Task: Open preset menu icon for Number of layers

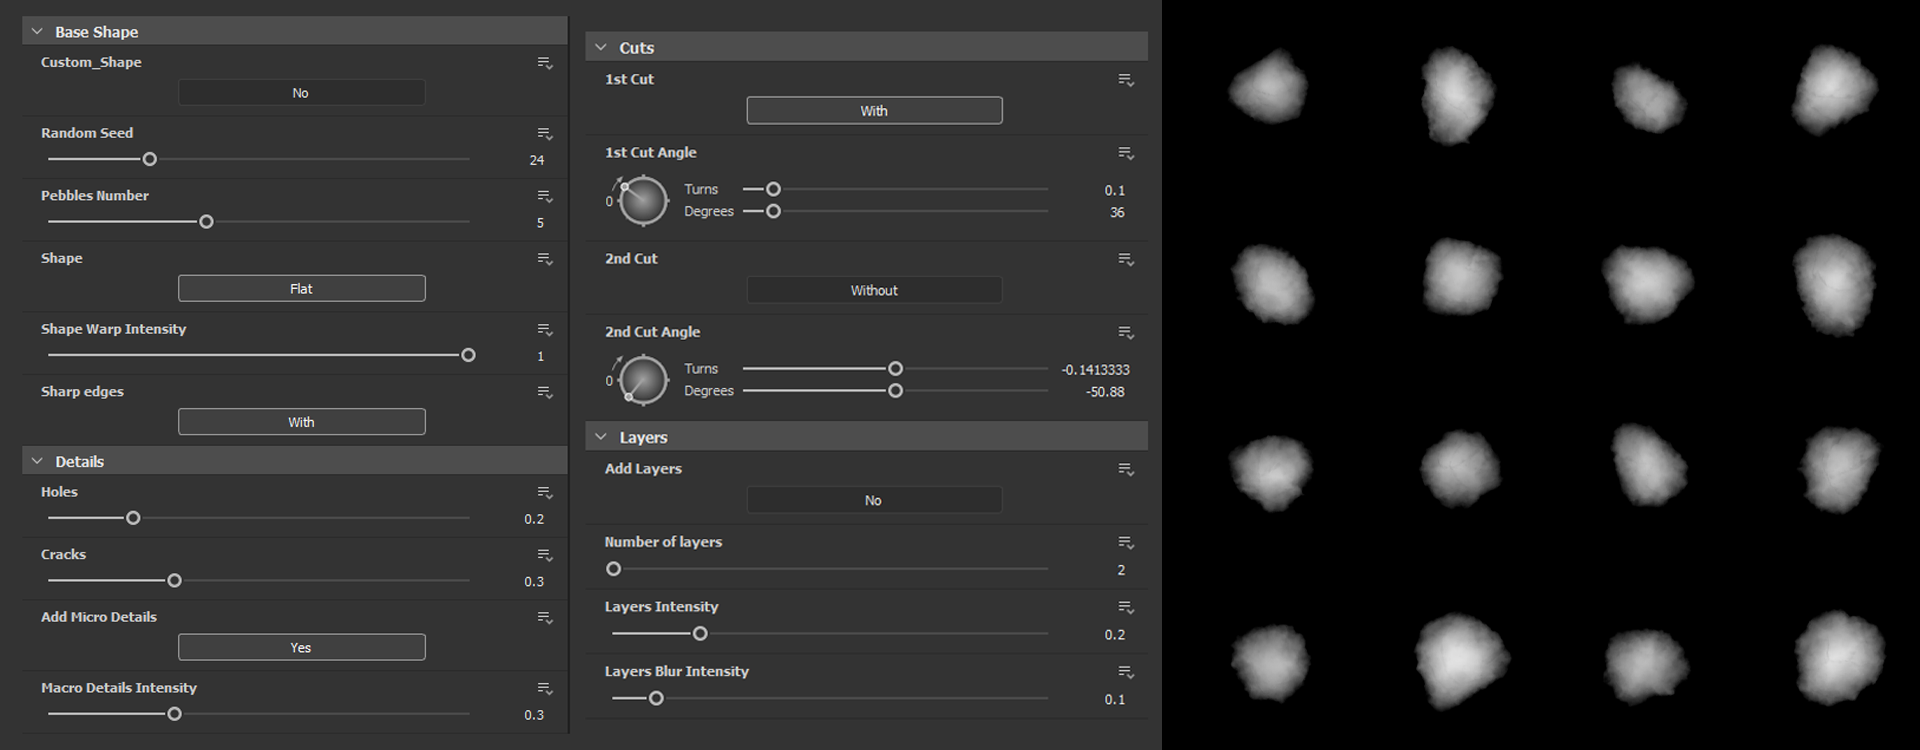Action: (x=1126, y=543)
